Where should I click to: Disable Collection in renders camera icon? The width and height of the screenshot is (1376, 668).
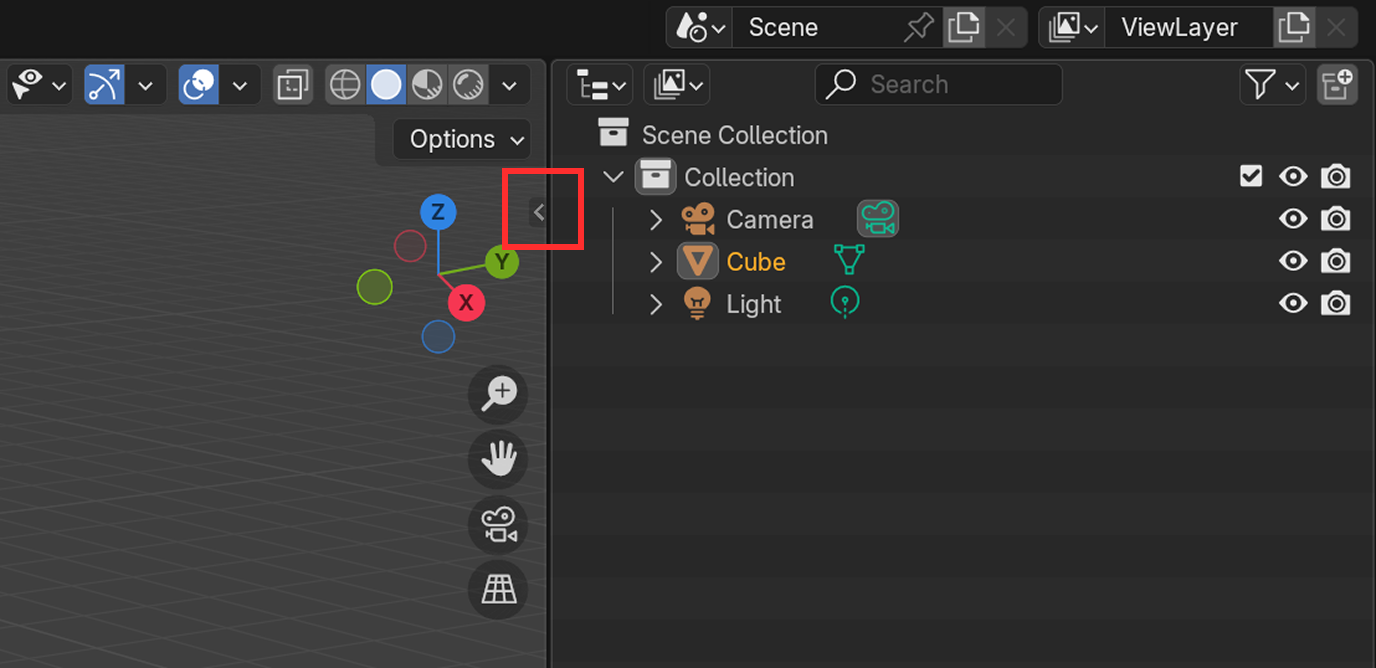point(1336,177)
